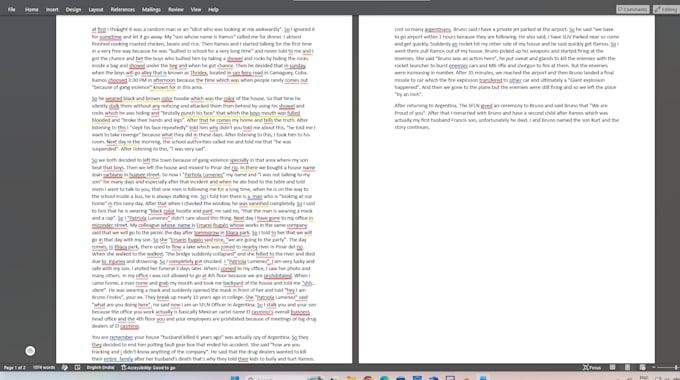Click paragraph starting 'After returning to Argentina'
Screen dimensions: 680x380
[507, 116]
